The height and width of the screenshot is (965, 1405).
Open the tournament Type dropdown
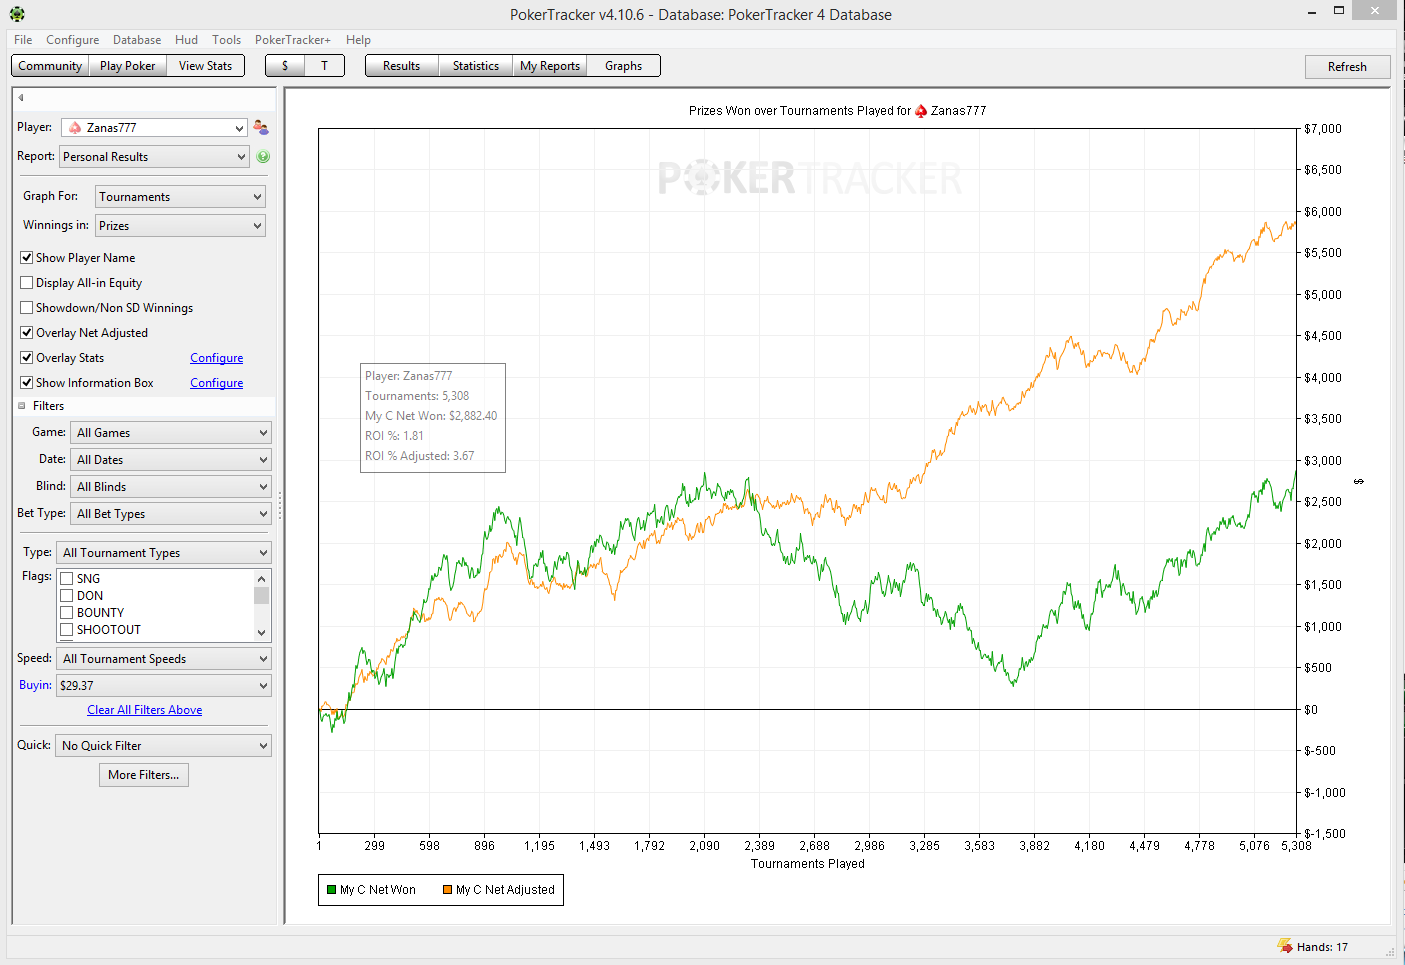pyautogui.click(x=165, y=553)
